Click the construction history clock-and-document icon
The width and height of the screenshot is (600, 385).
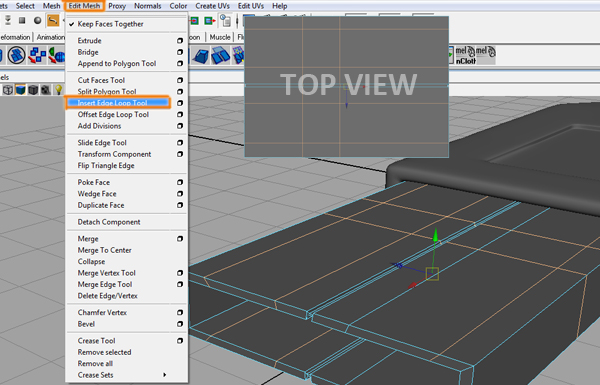(x=225, y=21)
